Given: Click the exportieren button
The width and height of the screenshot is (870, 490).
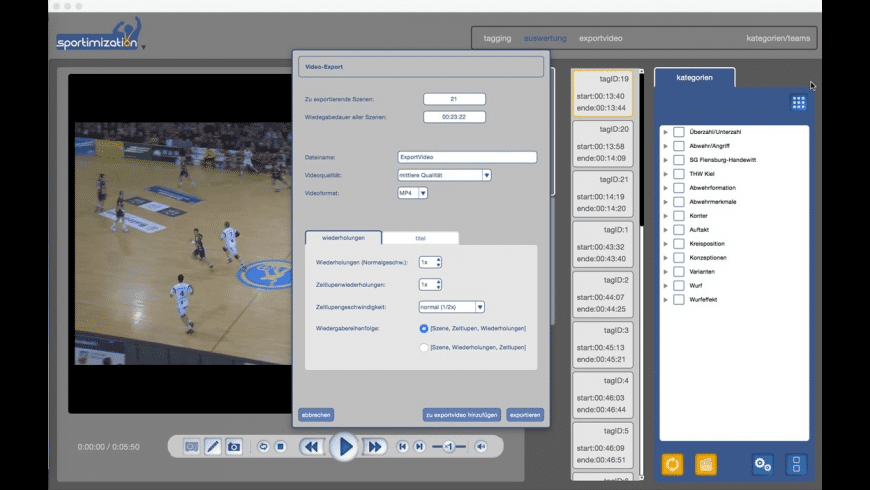Looking at the screenshot, I should pos(525,414).
